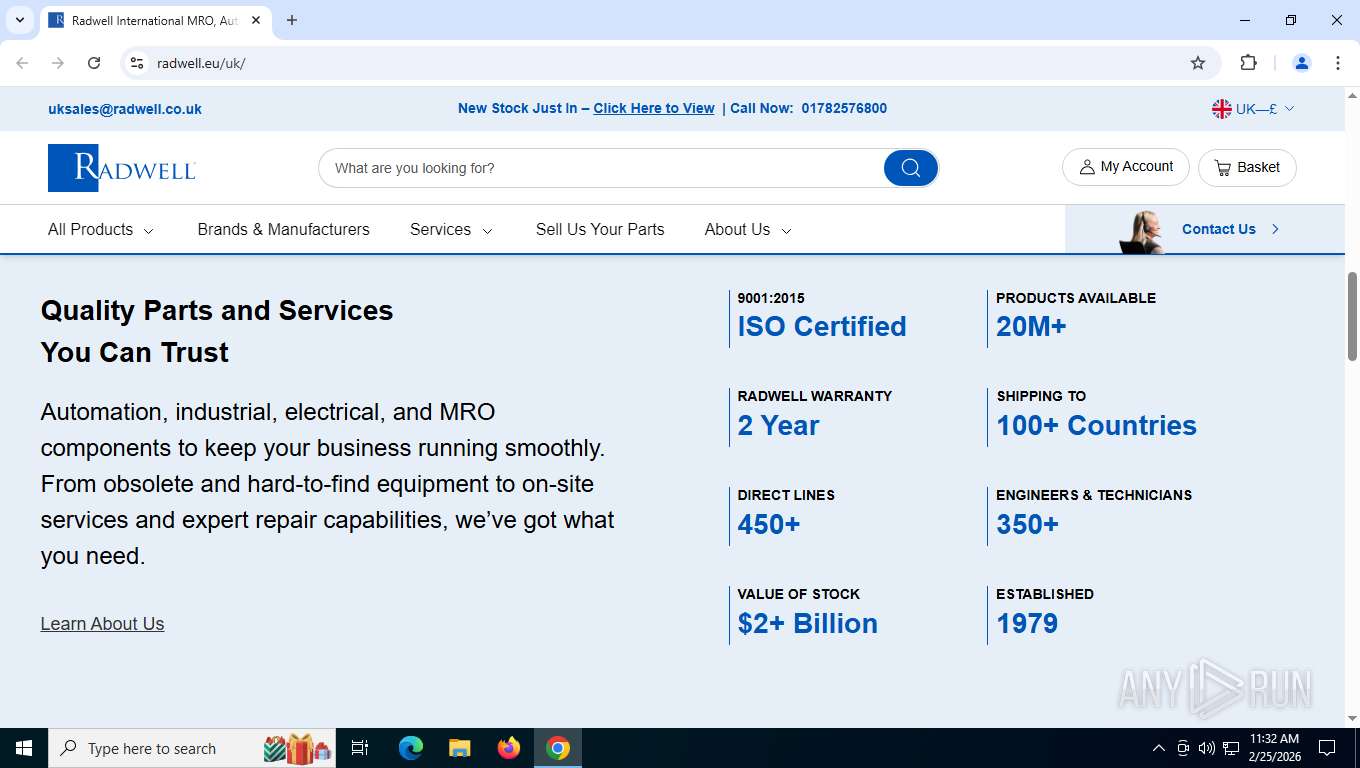1360x768 pixels.
Task: Click the 2 Year warranty text
Action: click(778, 425)
